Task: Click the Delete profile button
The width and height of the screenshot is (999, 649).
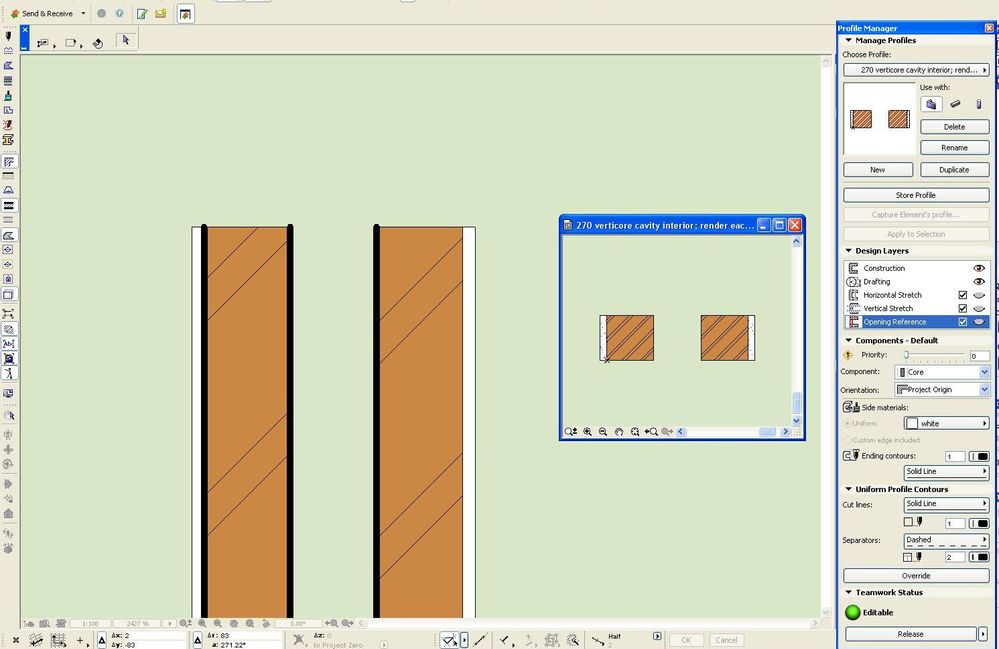Action: (954, 127)
